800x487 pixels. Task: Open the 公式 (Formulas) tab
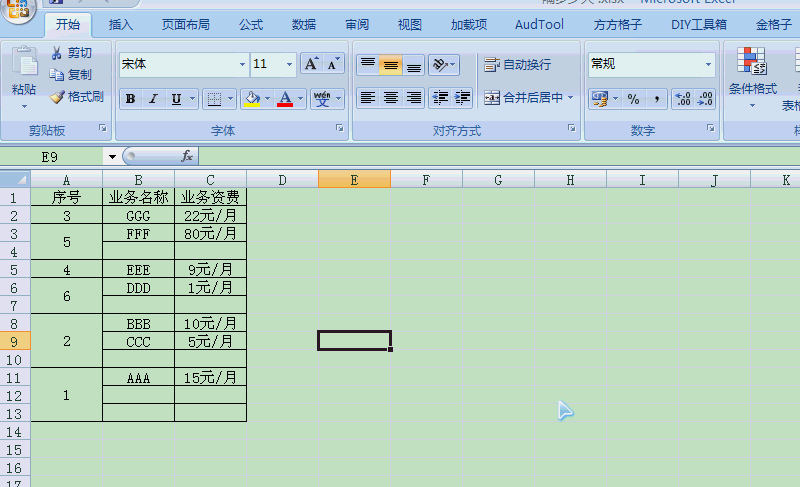251,25
